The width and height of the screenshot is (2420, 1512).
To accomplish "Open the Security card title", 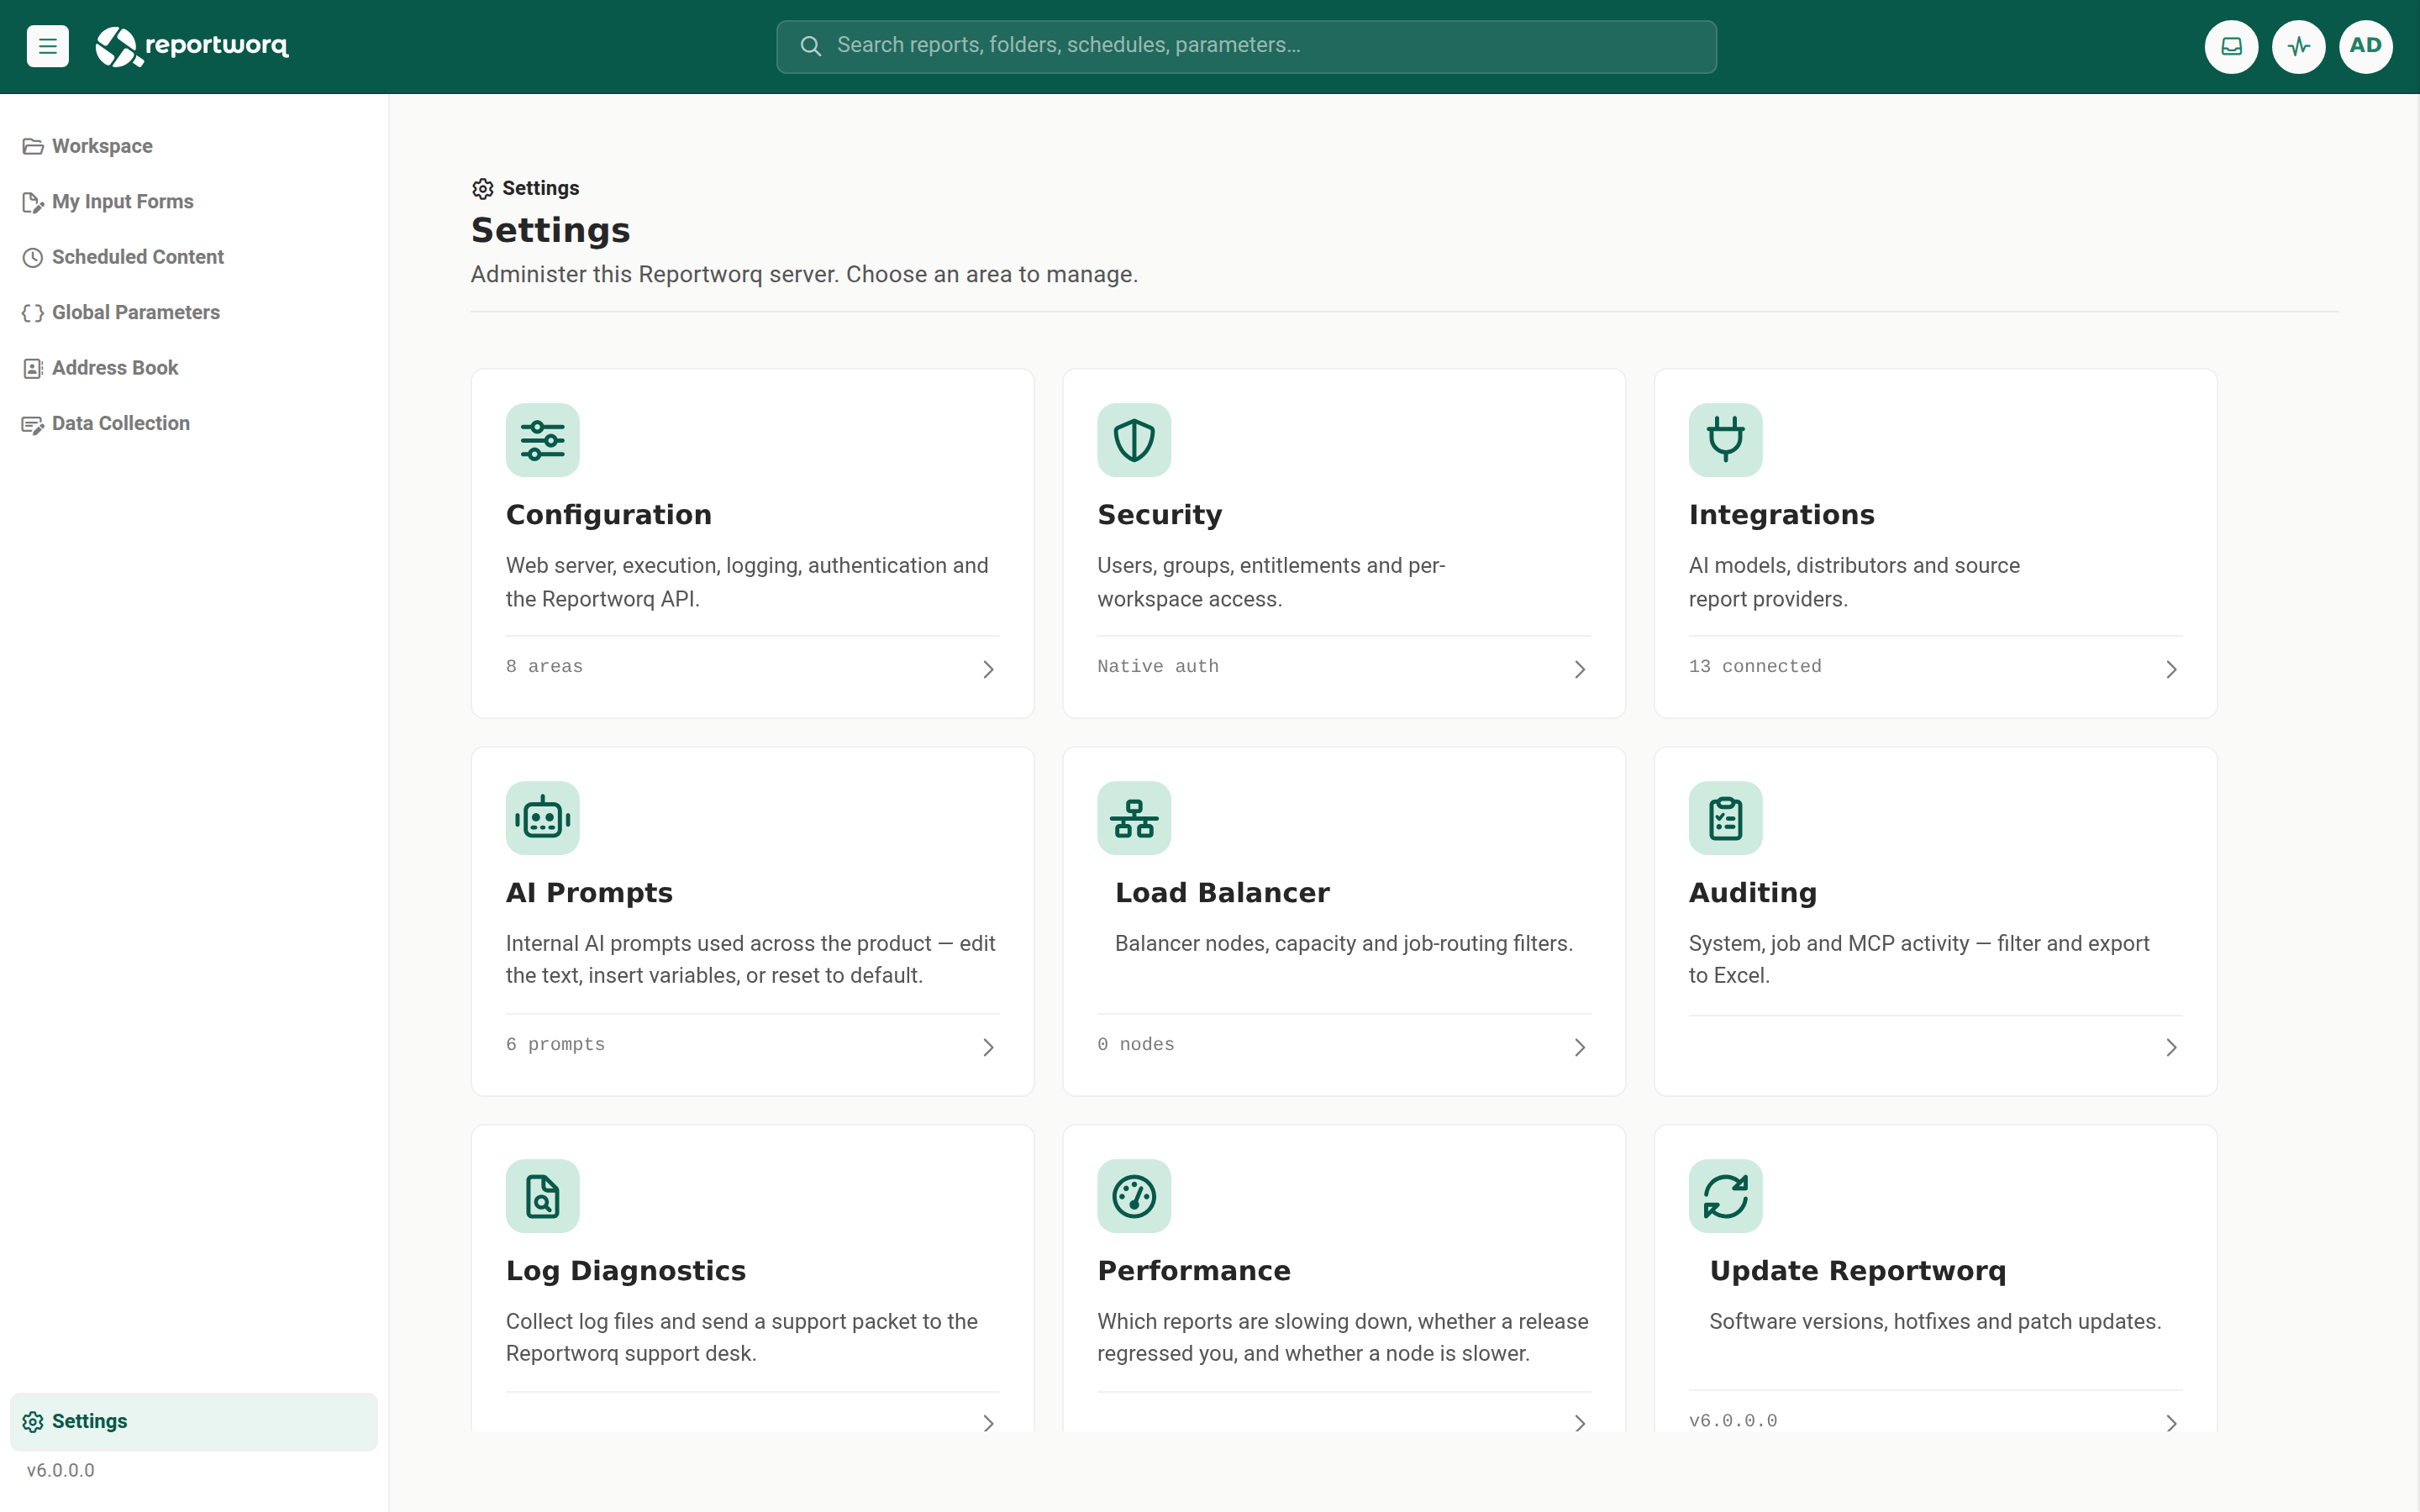I will click(x=1159, y=515).
